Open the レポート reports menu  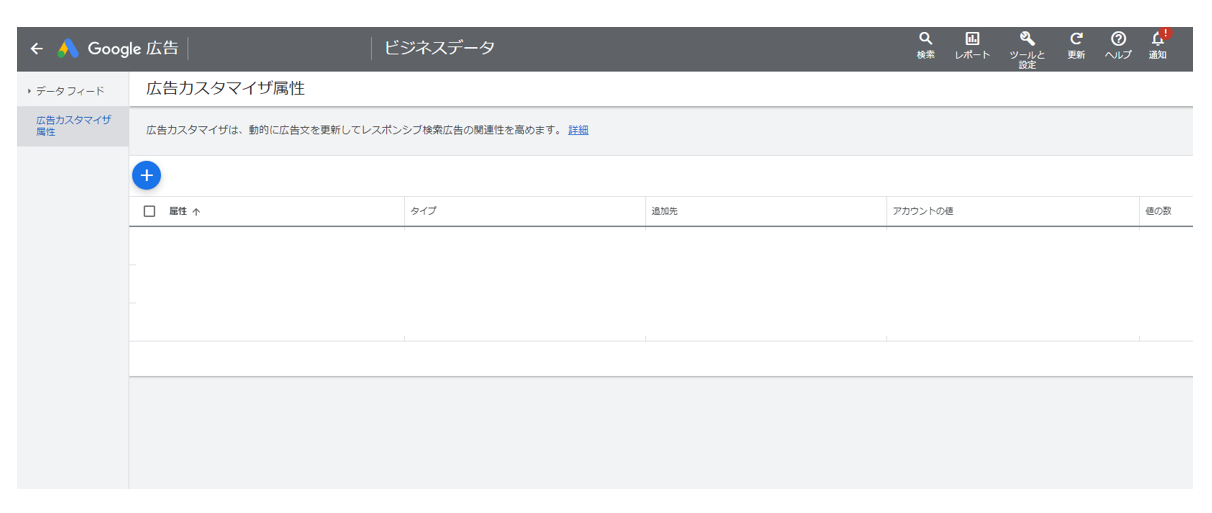point(972,46)
